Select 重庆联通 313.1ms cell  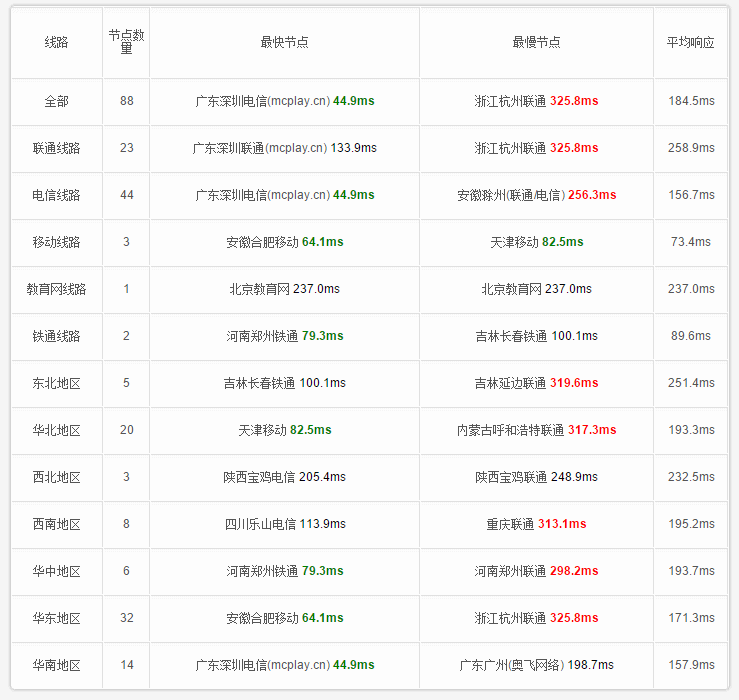pos(536,524)
